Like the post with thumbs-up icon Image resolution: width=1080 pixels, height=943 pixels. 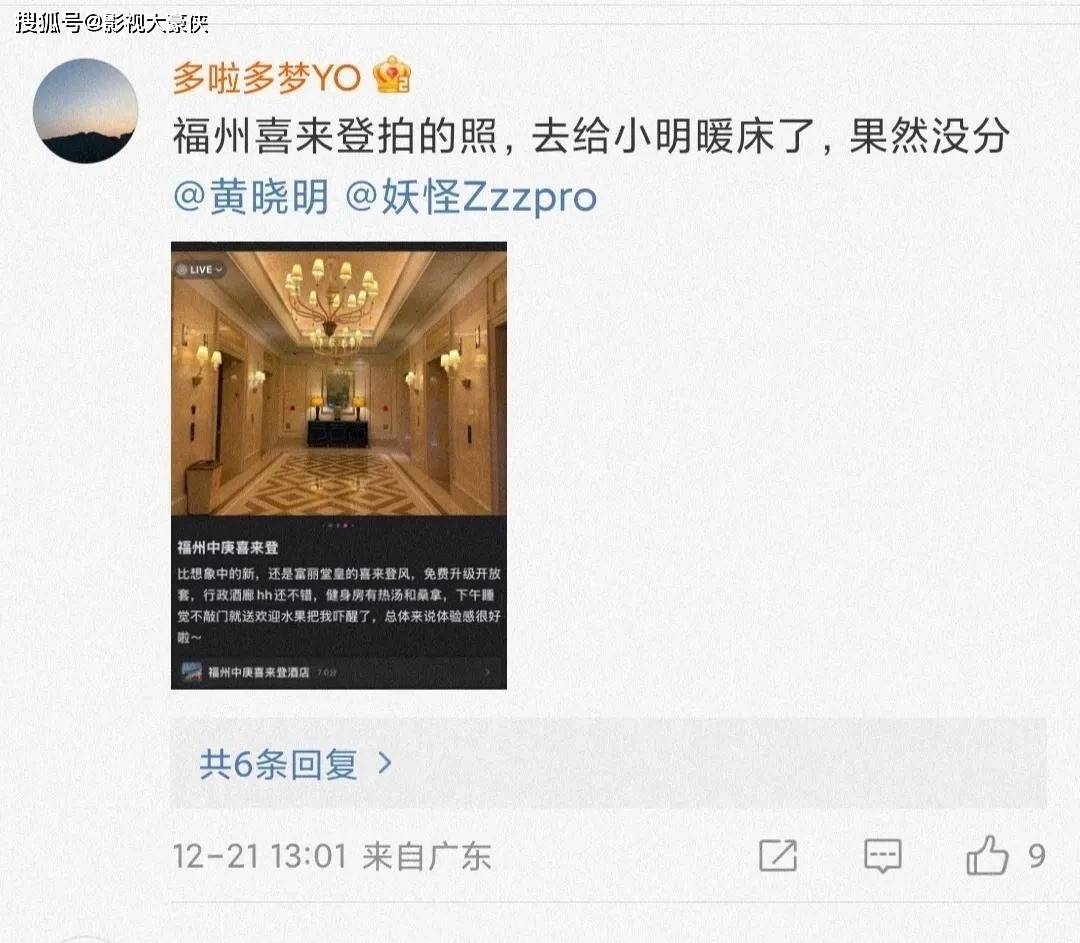pos(987,855)
